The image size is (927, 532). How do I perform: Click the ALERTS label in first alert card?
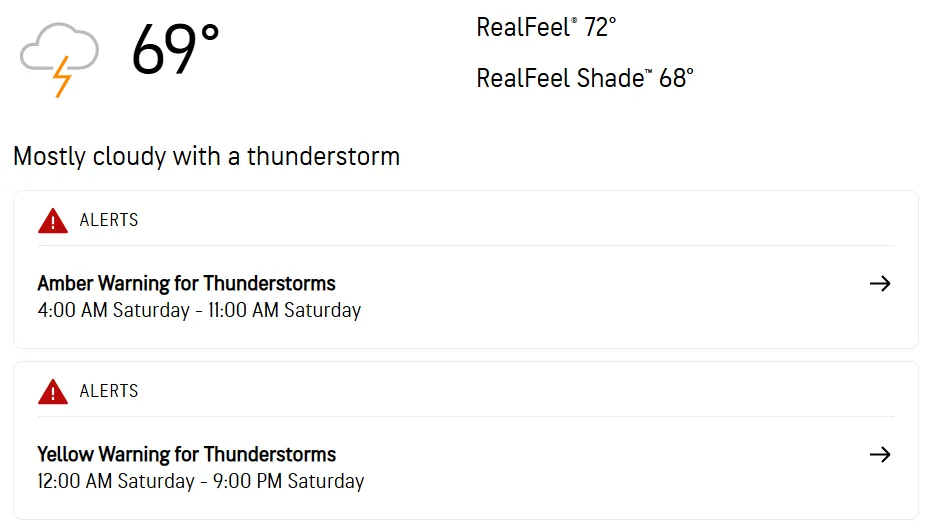click(109, 220)
